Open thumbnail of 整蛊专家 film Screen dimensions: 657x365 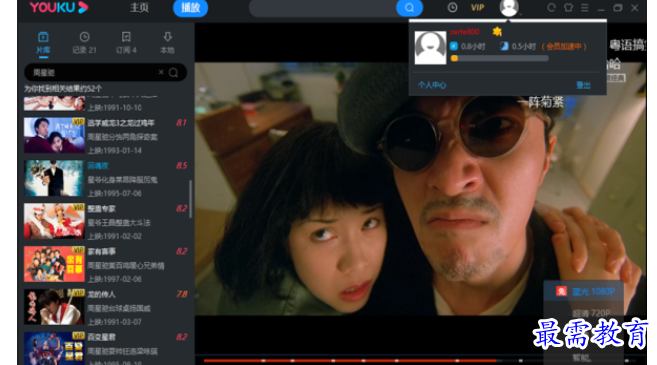coord(54,221)
